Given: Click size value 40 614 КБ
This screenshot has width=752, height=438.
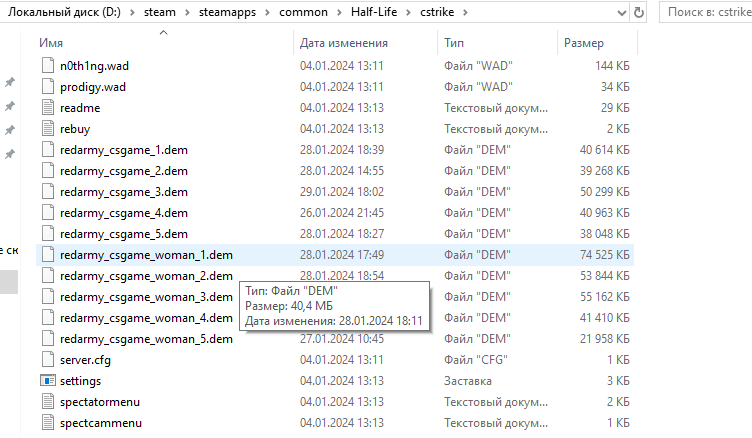Looking at the screenshot, I should tap(604, 150).
